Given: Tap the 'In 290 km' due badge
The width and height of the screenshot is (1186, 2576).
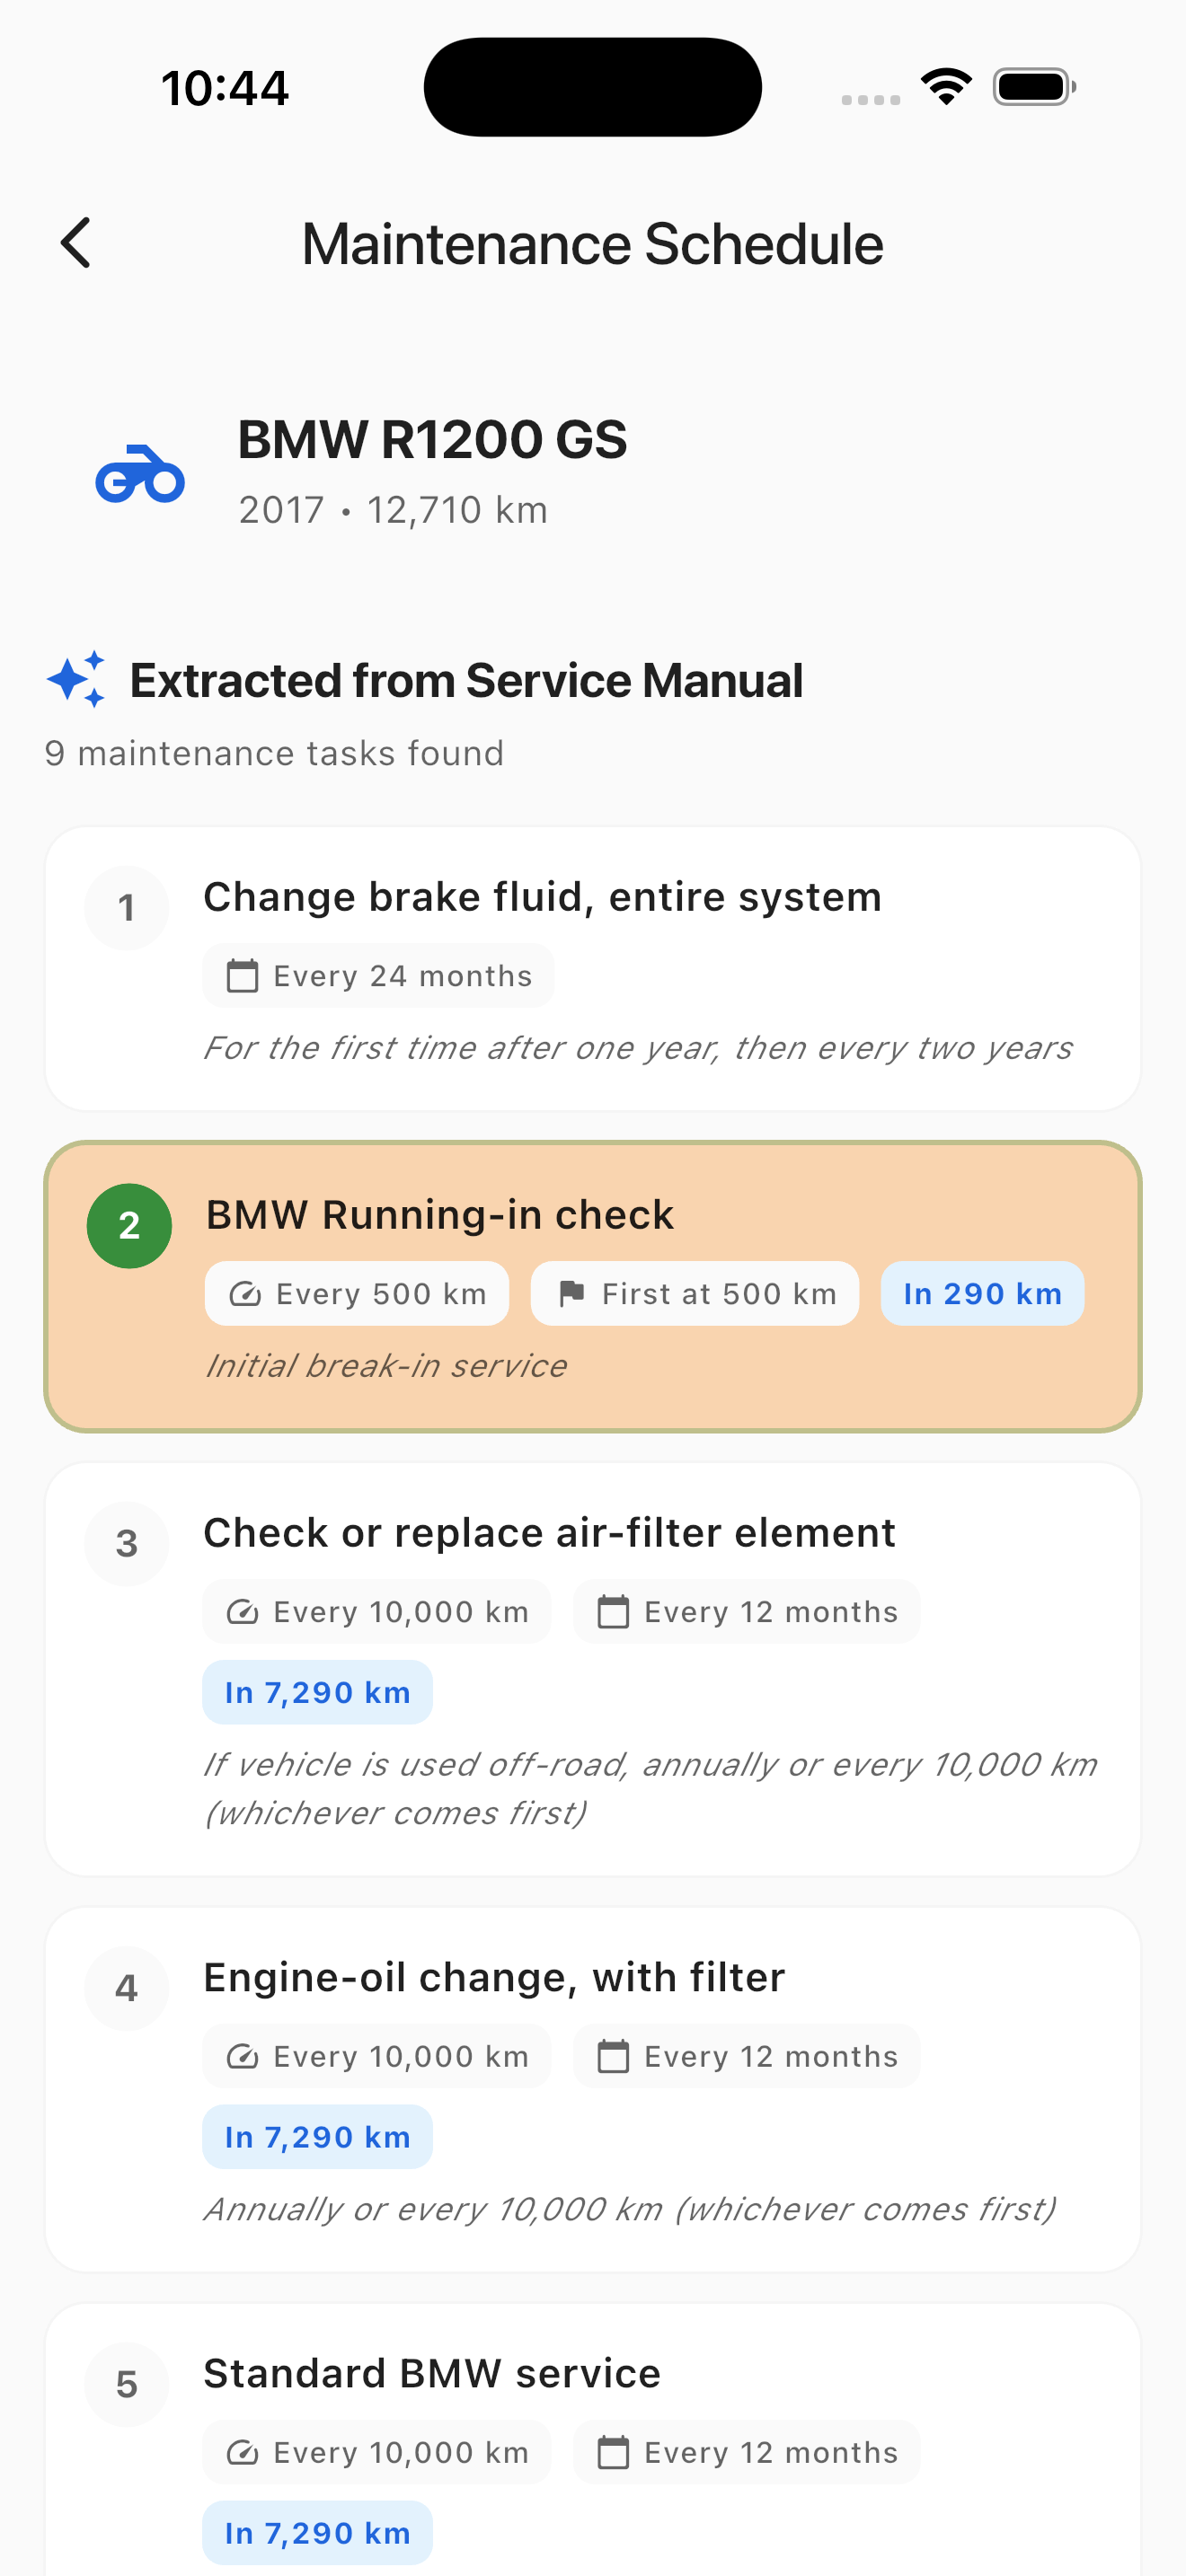Looking at the screenshot, I should coord(981,1293).
